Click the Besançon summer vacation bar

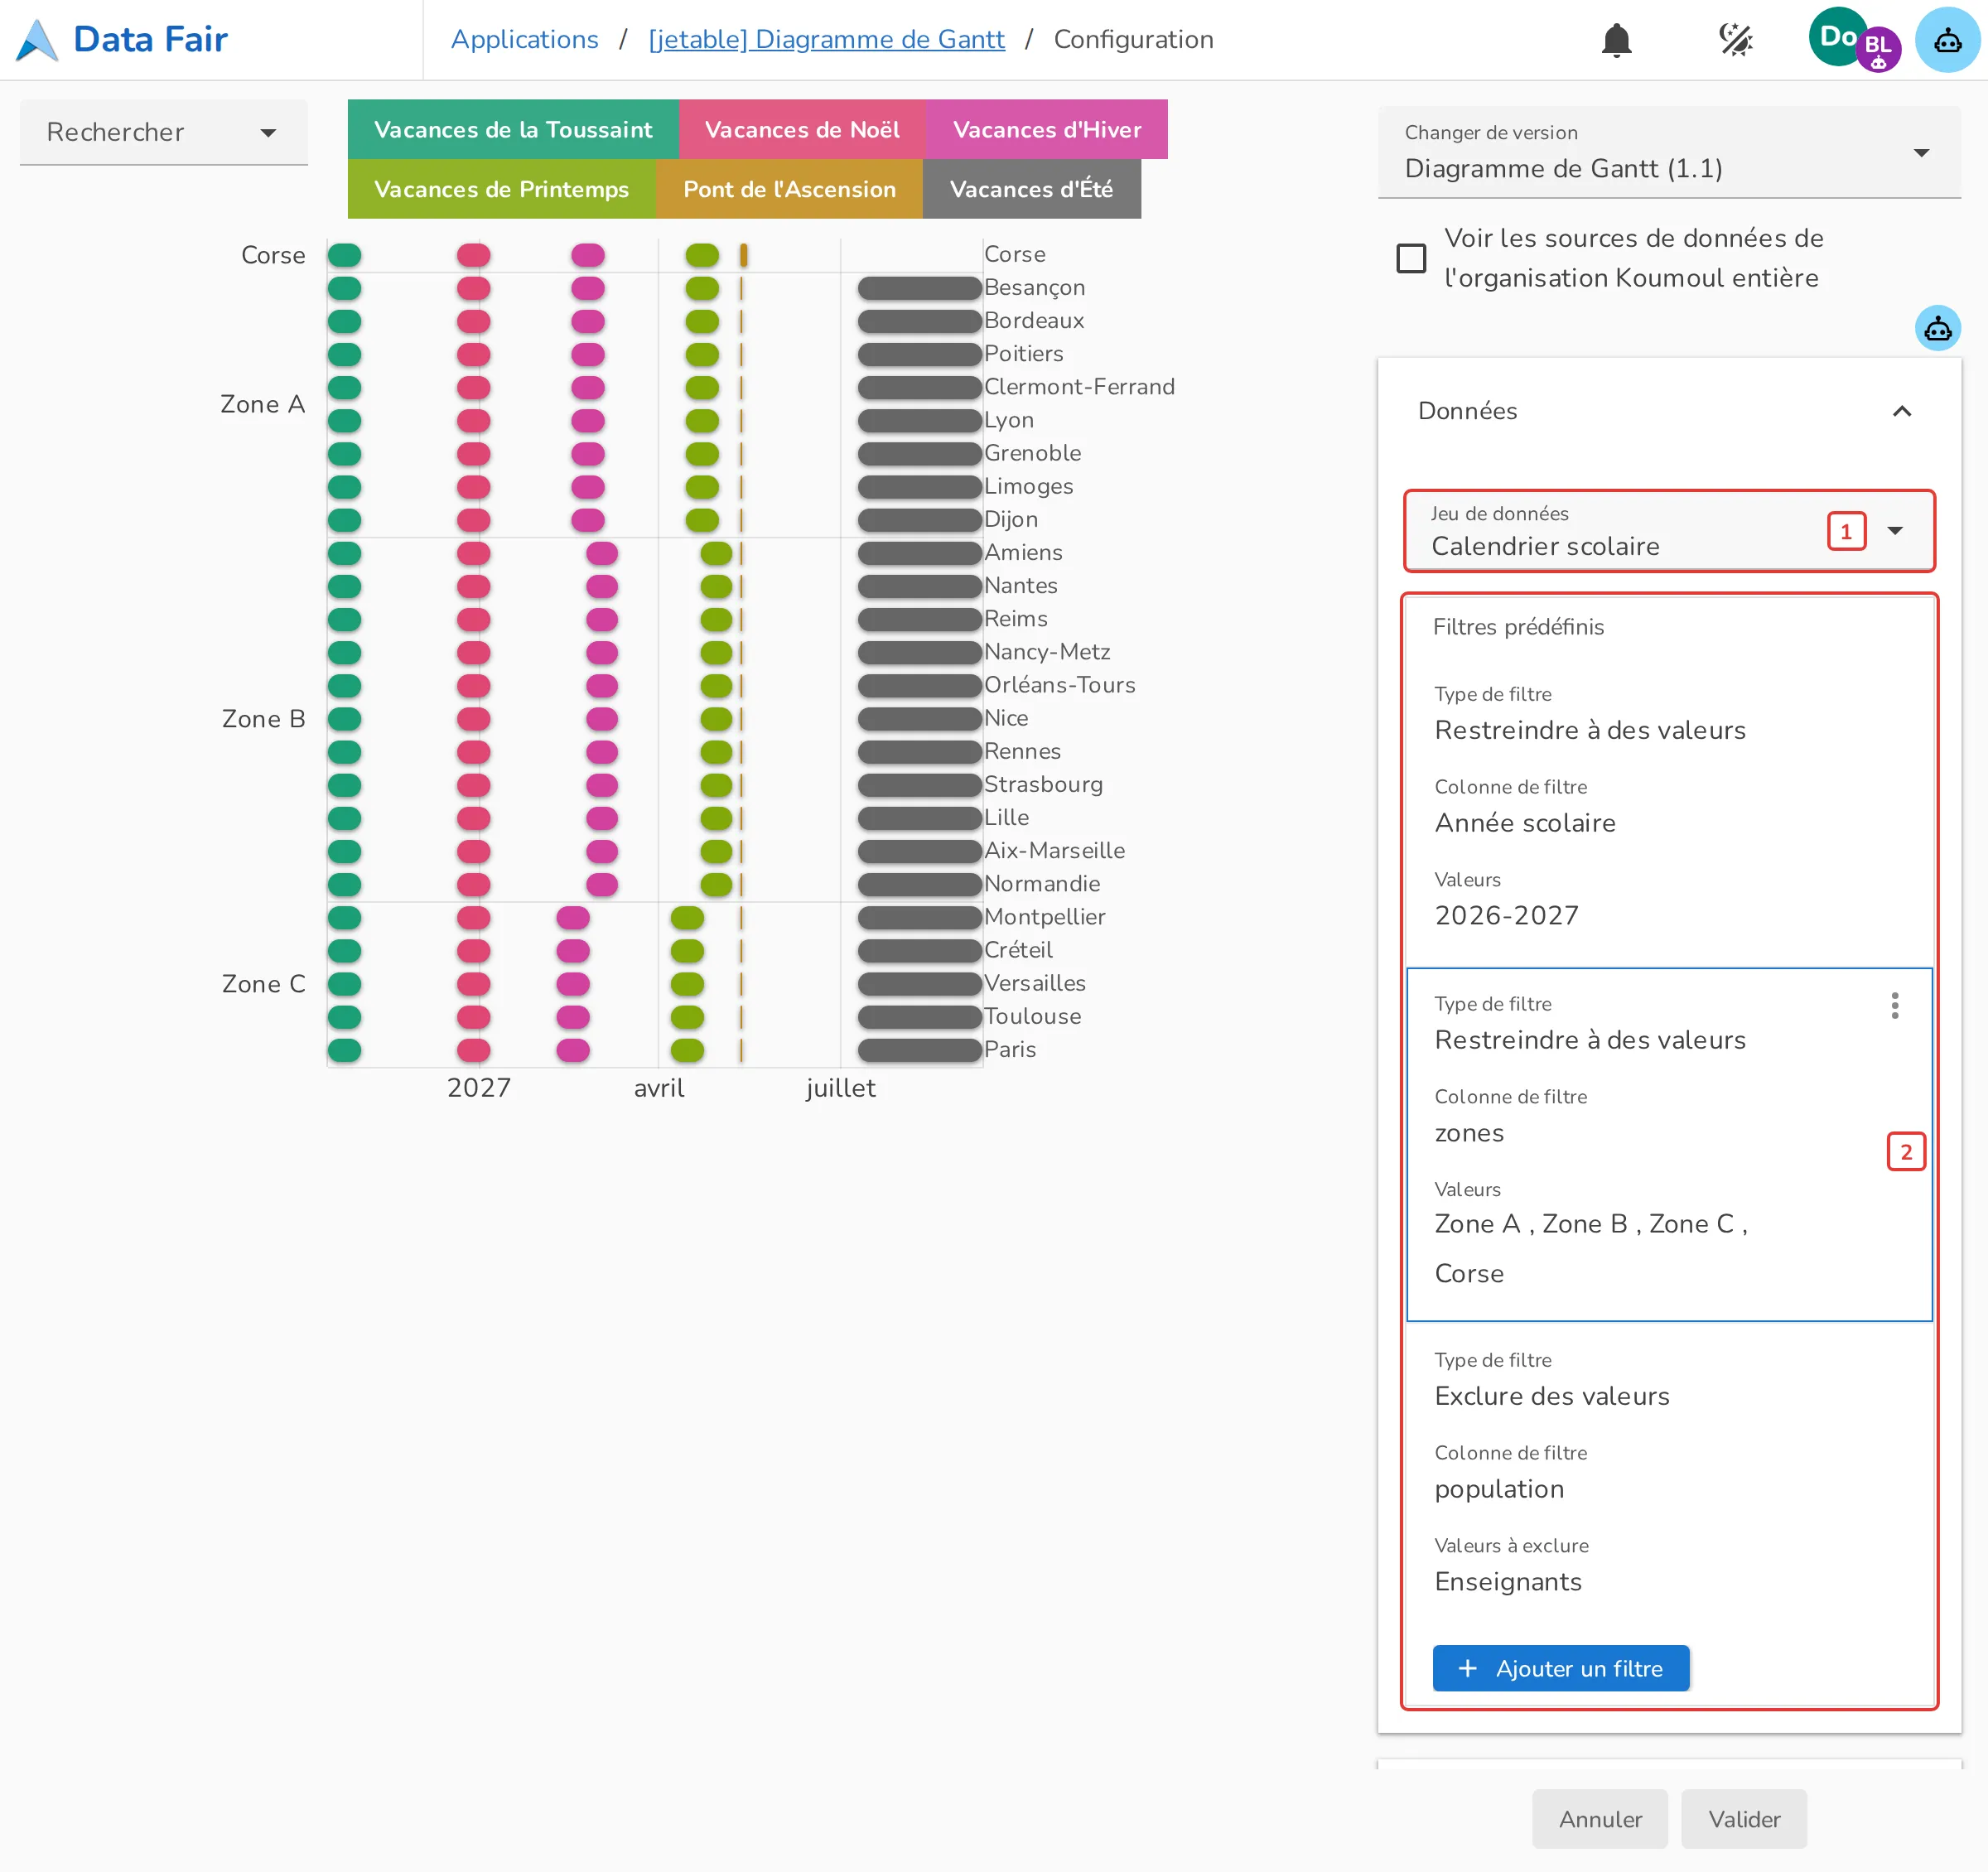(919, 288)
